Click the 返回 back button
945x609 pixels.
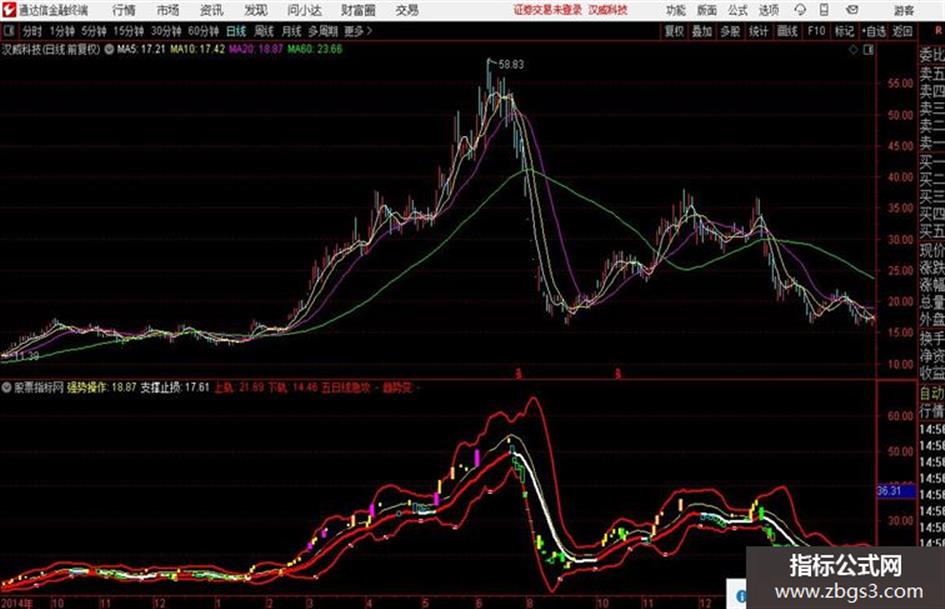(903, 31)
